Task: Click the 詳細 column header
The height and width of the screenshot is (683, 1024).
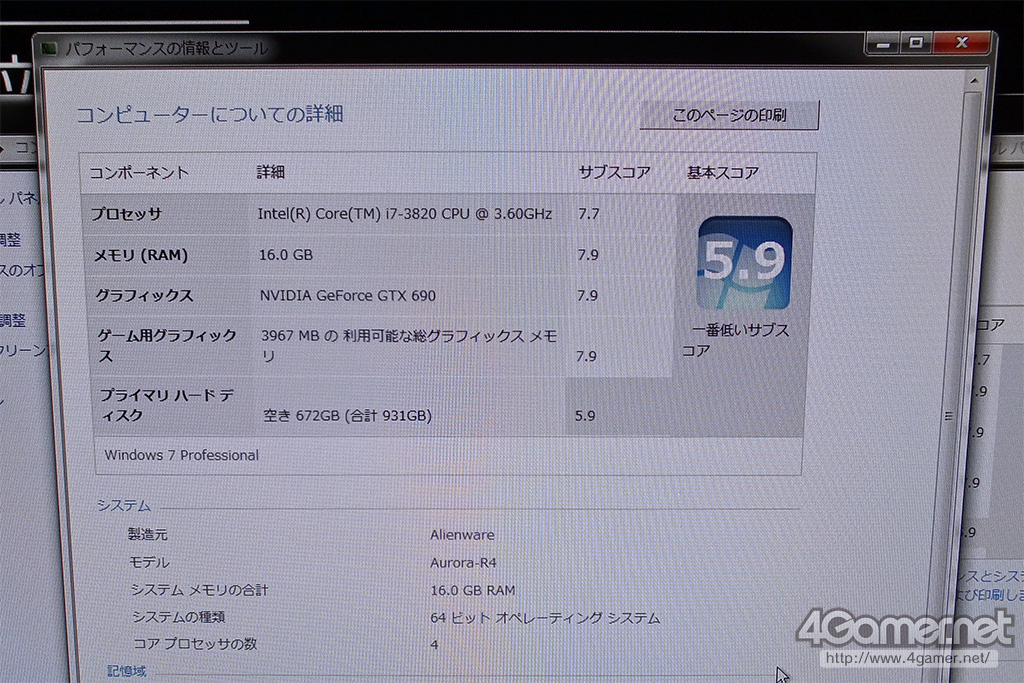Action: click(270, 172)
